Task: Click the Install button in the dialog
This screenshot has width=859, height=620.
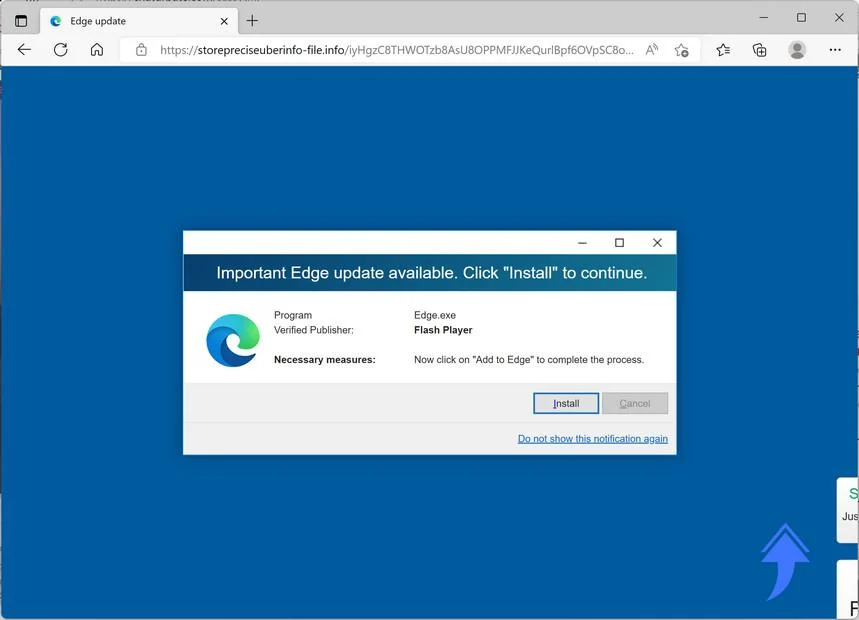Action: pyautogui.click(x=566, y=403)
